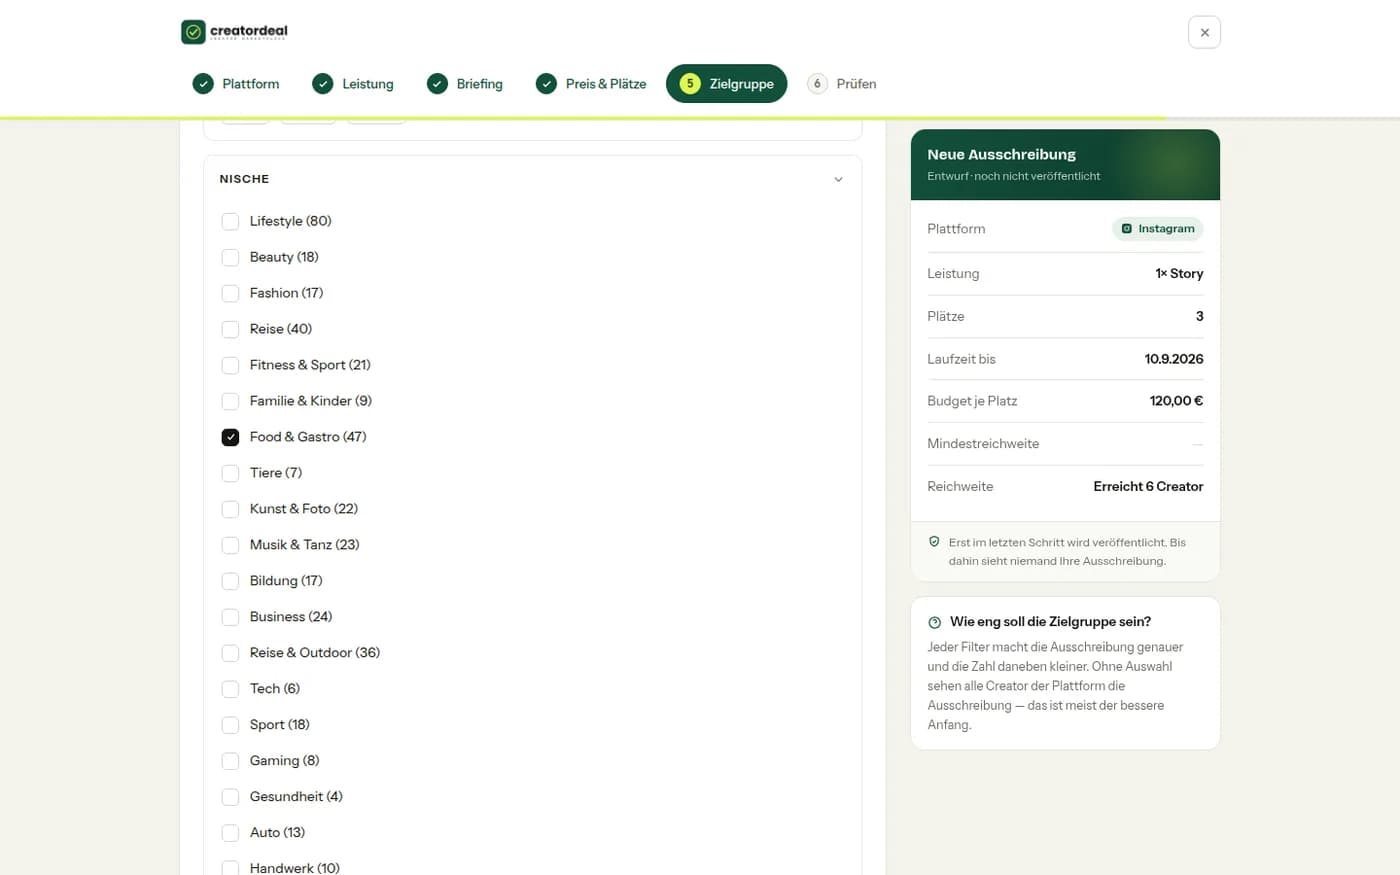Check the Tiere (7) checkbox
Screen dimensions: 1400x875
[x=230, y=473]
